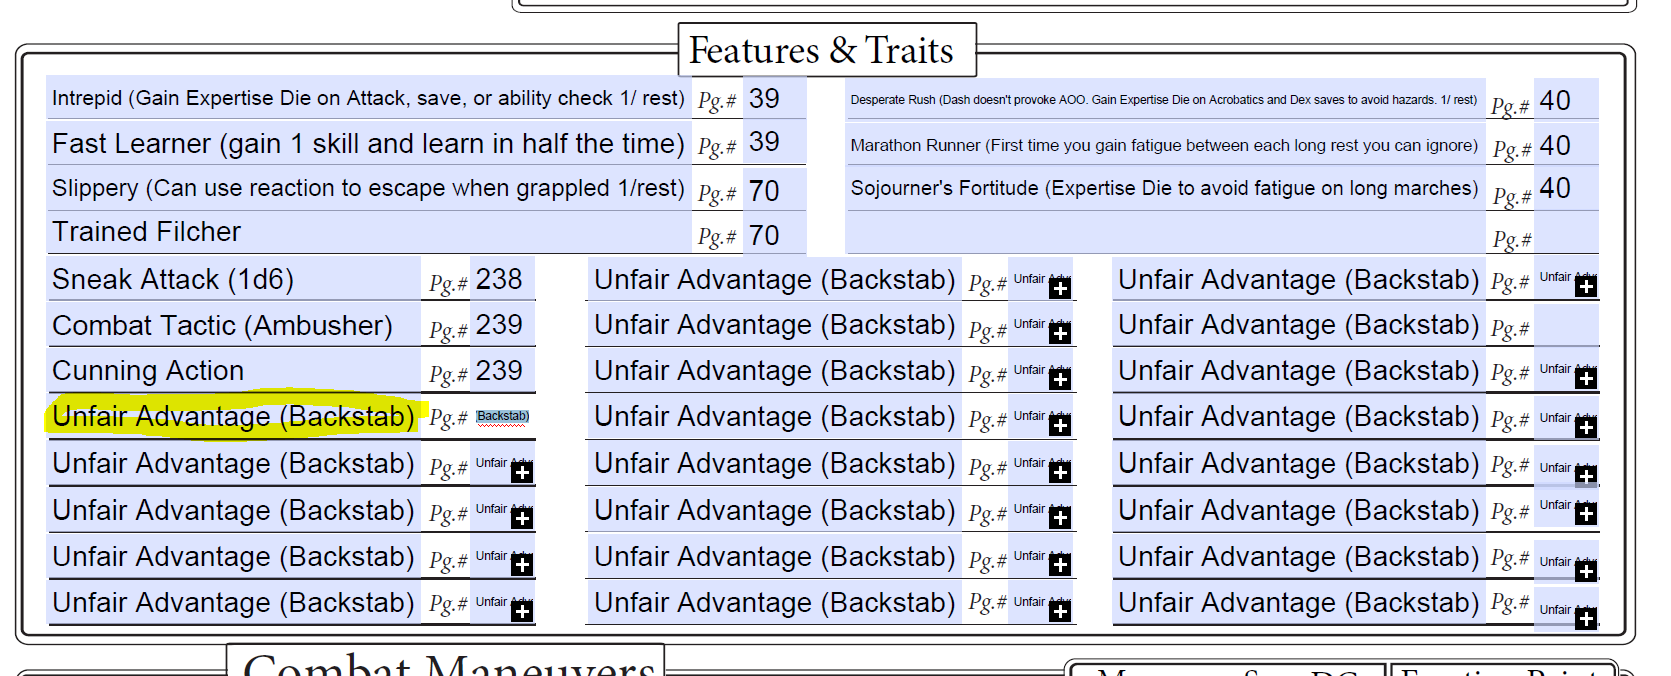1671x676 pixels.
Task: Click the plus icon in the middle column's top row
Action: click(x=1061, y=288)
